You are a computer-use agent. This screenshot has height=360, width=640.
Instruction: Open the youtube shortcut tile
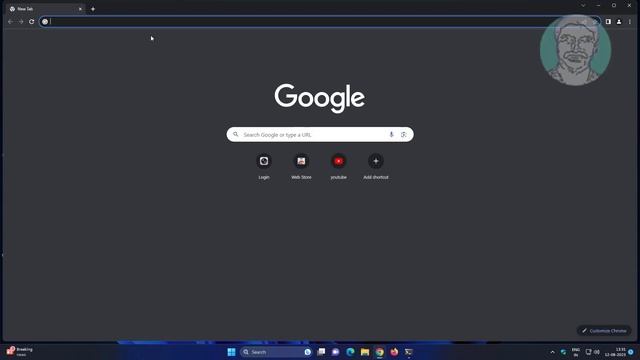pos(338,167)
